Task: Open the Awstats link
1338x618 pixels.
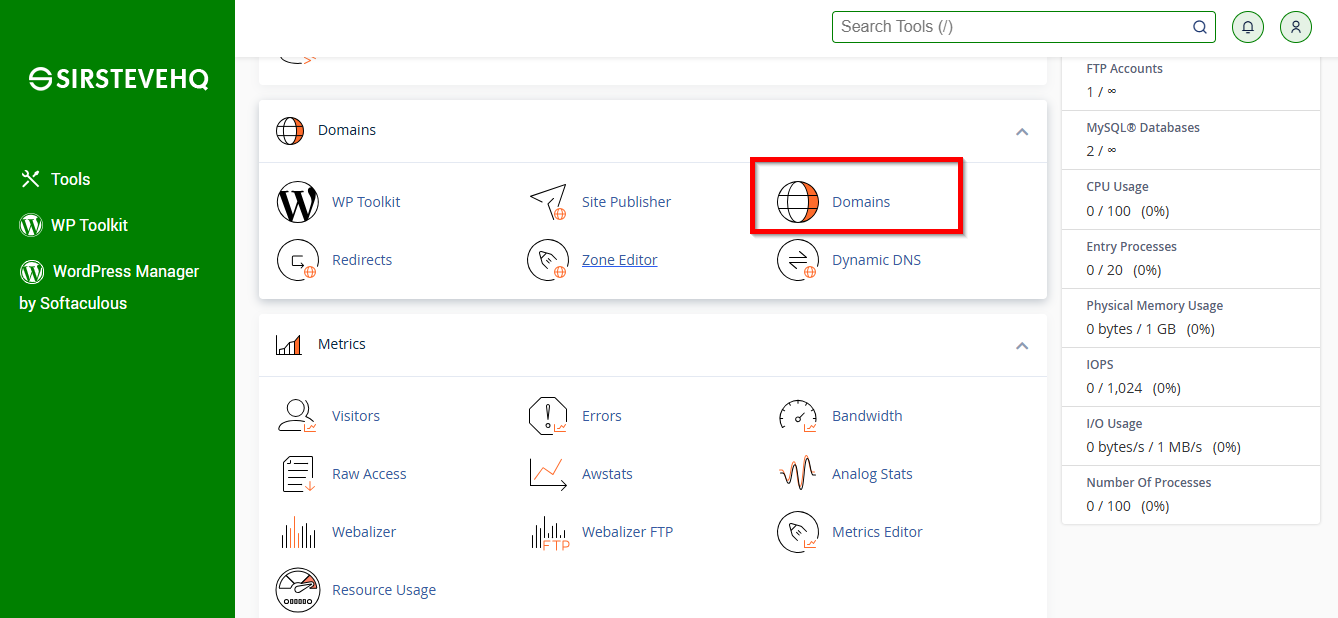Action: point(607,474)
